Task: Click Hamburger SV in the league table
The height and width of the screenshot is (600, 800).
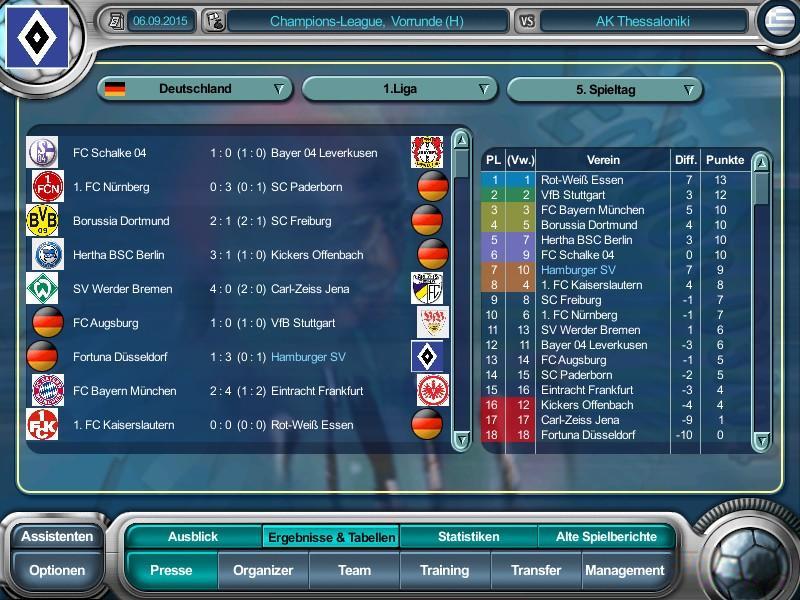Action: click(578, 270)
